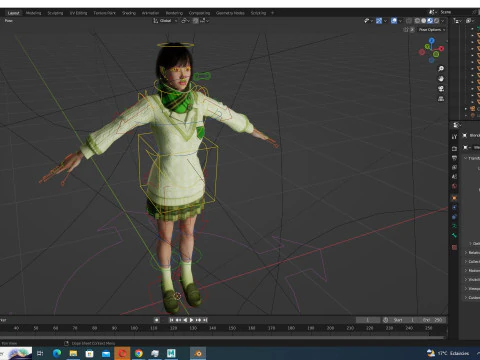The height and width of the screenshot is (360, 480).
Task: Open Google Chrome from the taskbar
Action: click(139, 353)
